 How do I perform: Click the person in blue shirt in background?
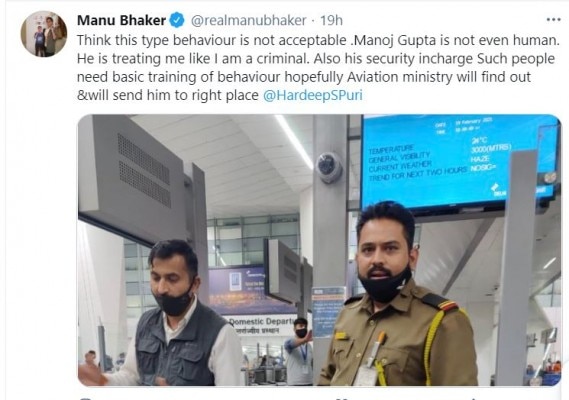[299, 351]
